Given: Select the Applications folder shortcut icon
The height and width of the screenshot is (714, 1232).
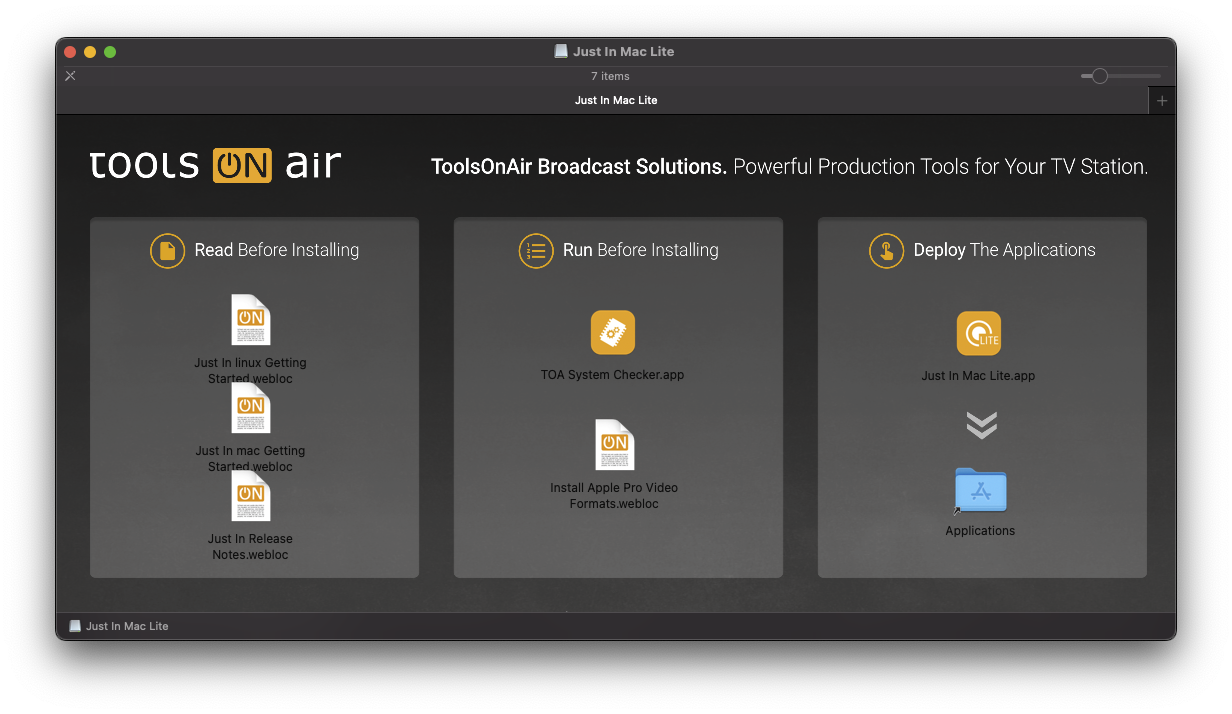Looking at the screenshot, I should coord(980,491).
